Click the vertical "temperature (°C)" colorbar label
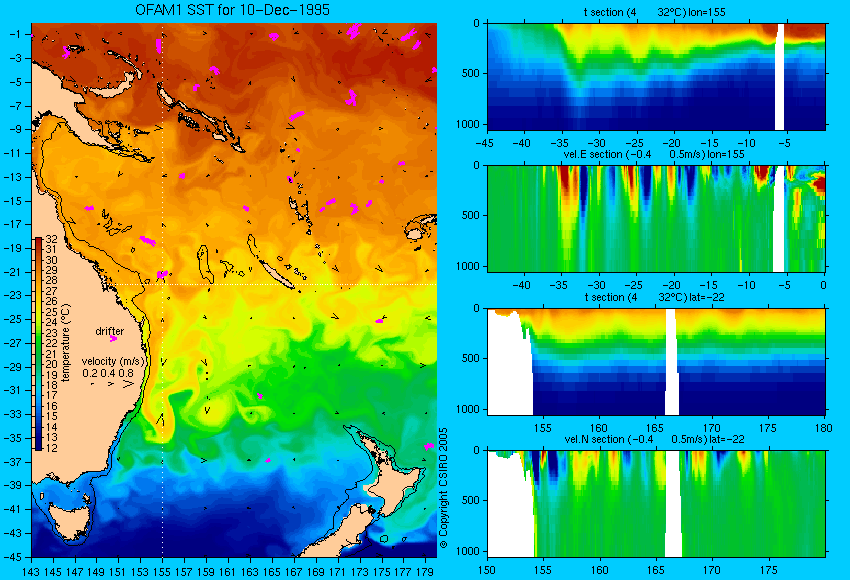850x580 pixels. coord(66,343)
